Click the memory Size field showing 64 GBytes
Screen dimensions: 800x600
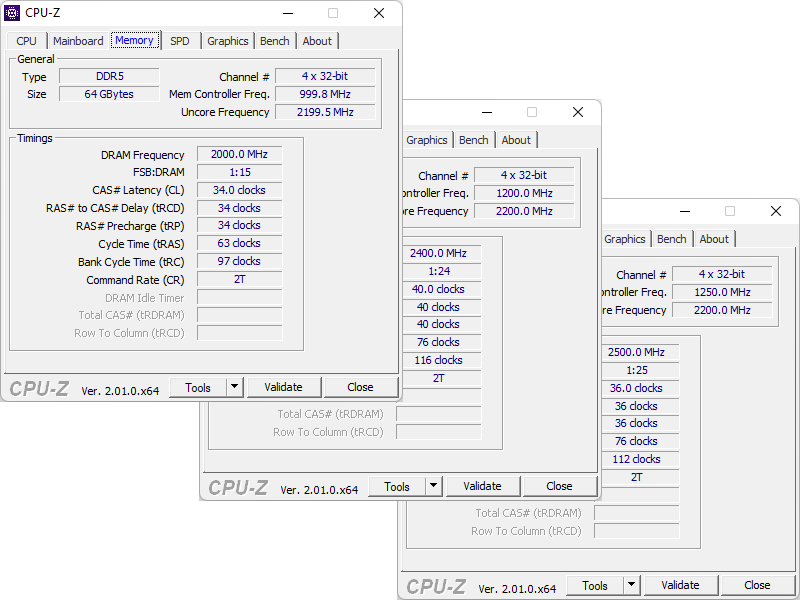point(108,94)
